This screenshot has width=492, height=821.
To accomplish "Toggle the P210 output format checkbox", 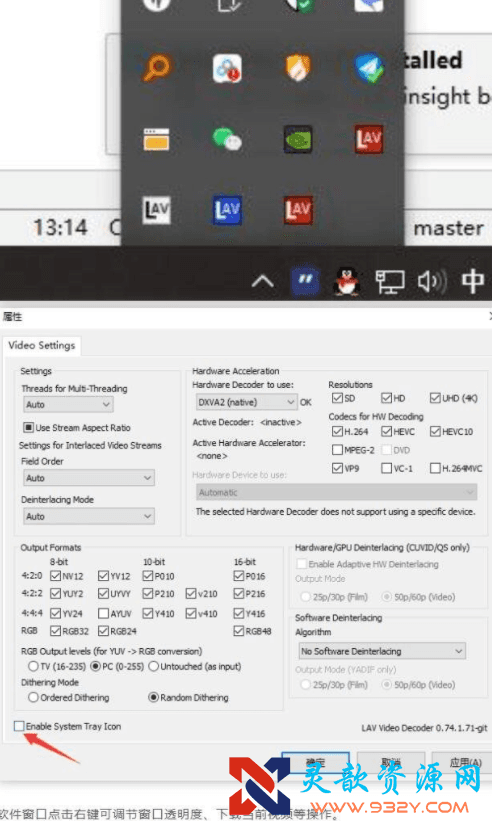I will tap(148, 594).
